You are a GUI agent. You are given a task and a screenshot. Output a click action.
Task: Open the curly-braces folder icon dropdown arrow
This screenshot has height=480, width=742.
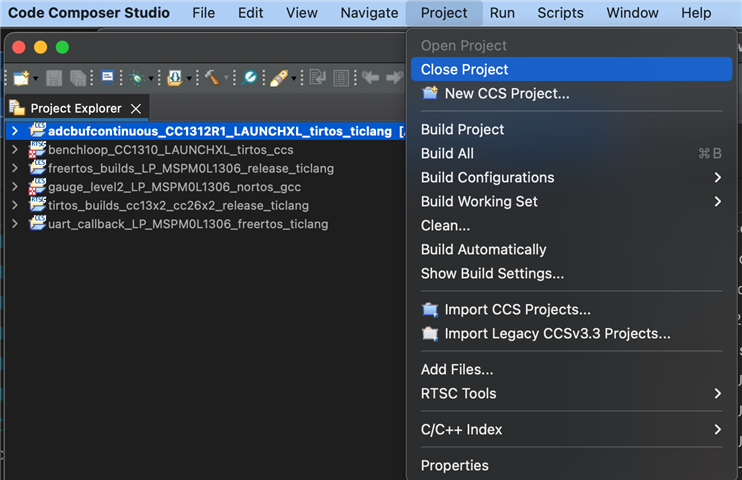pyautogui.click(x=189, y=78)
